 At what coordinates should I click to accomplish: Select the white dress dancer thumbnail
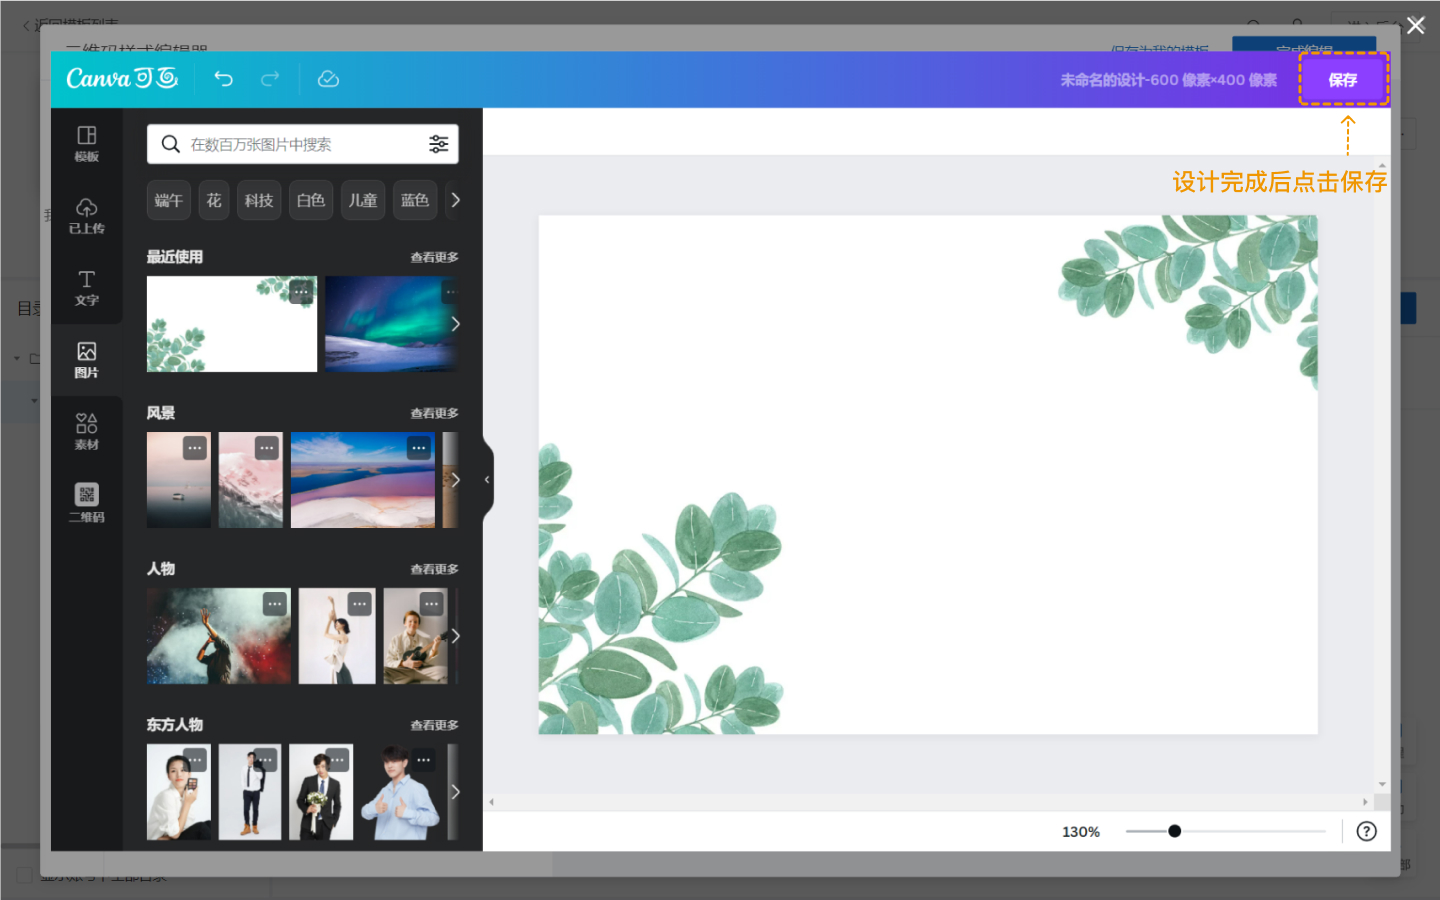pos(337,636)
